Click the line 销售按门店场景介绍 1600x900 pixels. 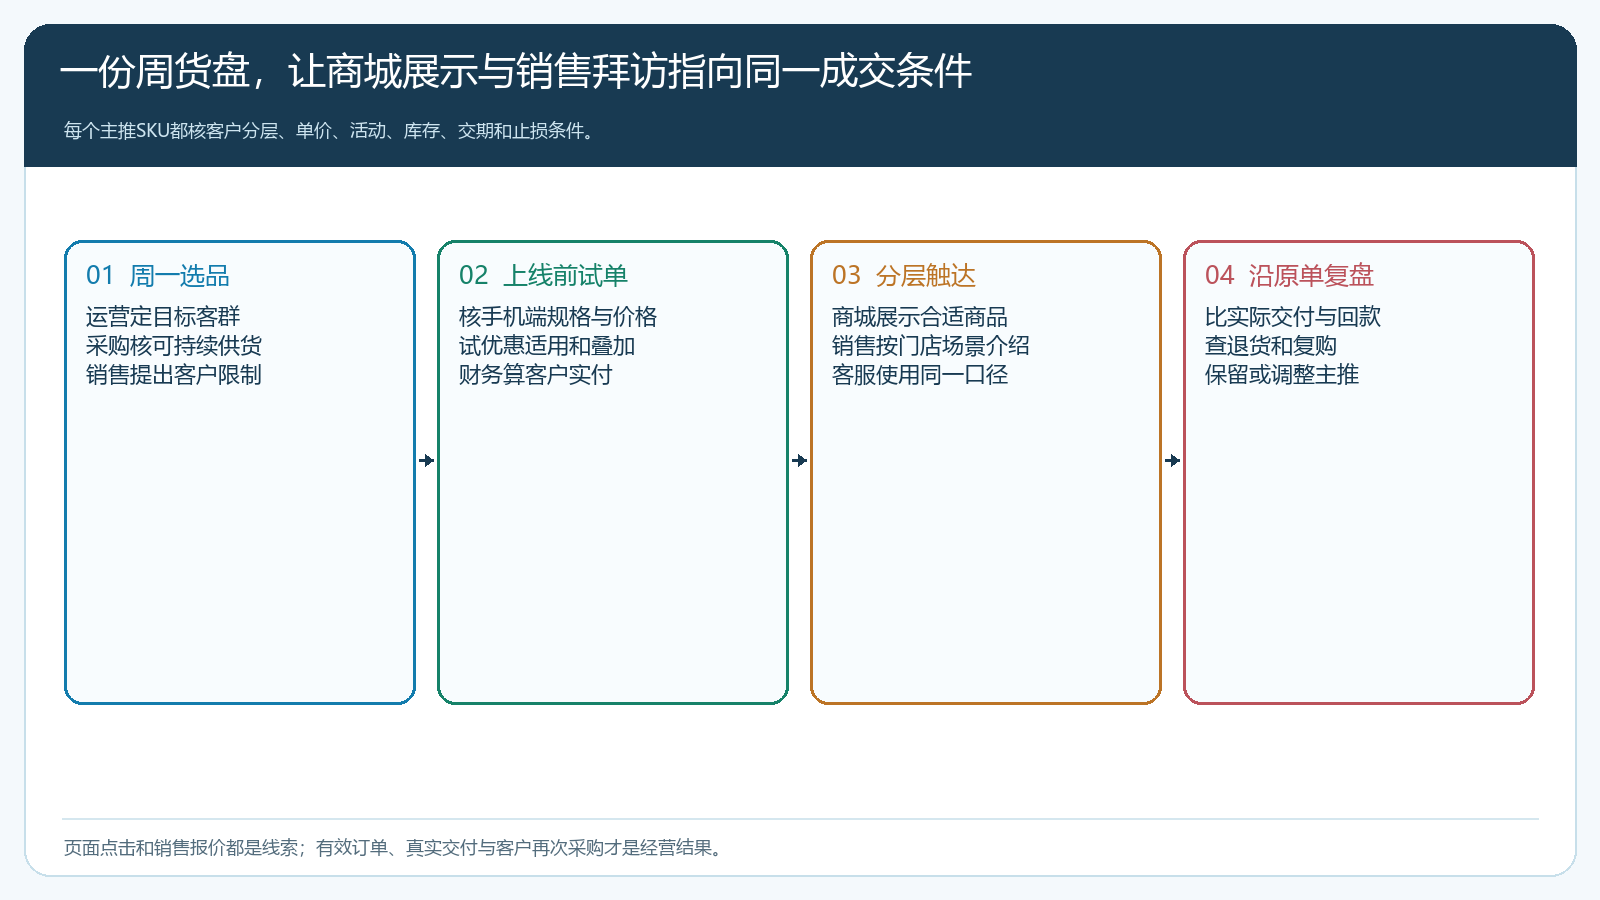[x=931, y=346]
